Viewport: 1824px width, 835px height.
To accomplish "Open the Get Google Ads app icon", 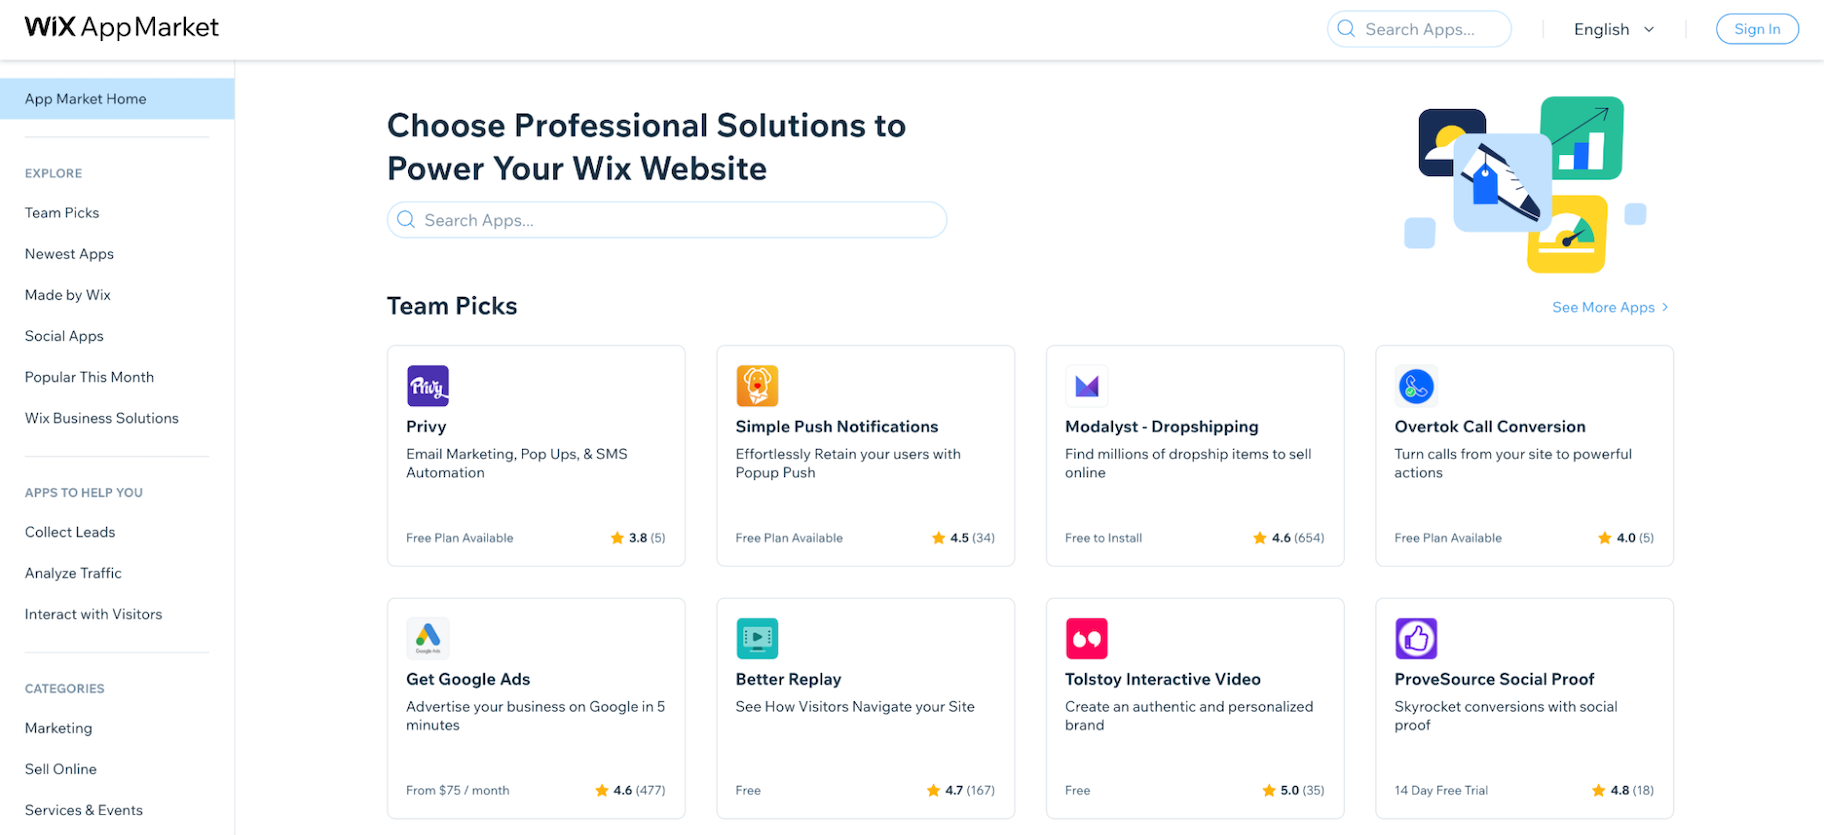I will 427,638.
